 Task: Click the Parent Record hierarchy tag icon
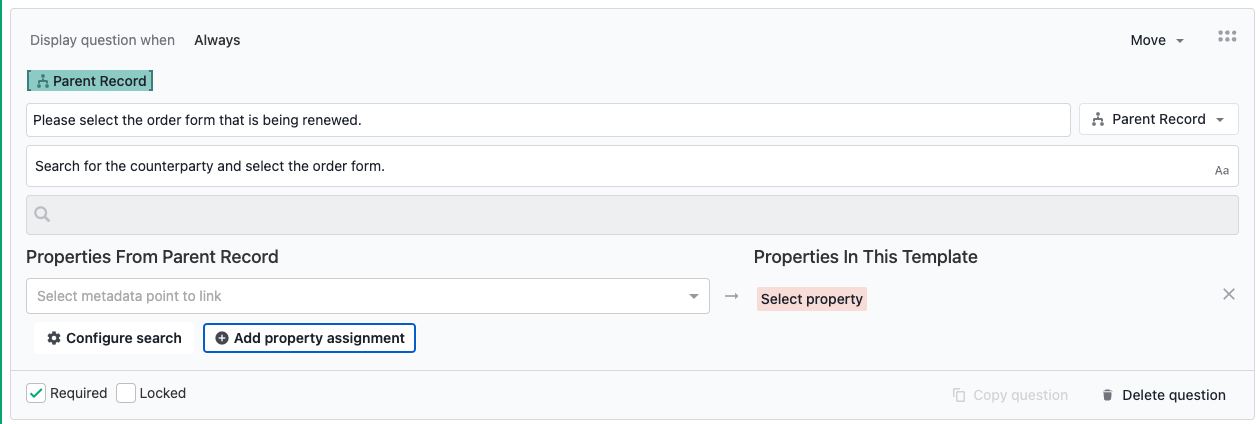43,82
